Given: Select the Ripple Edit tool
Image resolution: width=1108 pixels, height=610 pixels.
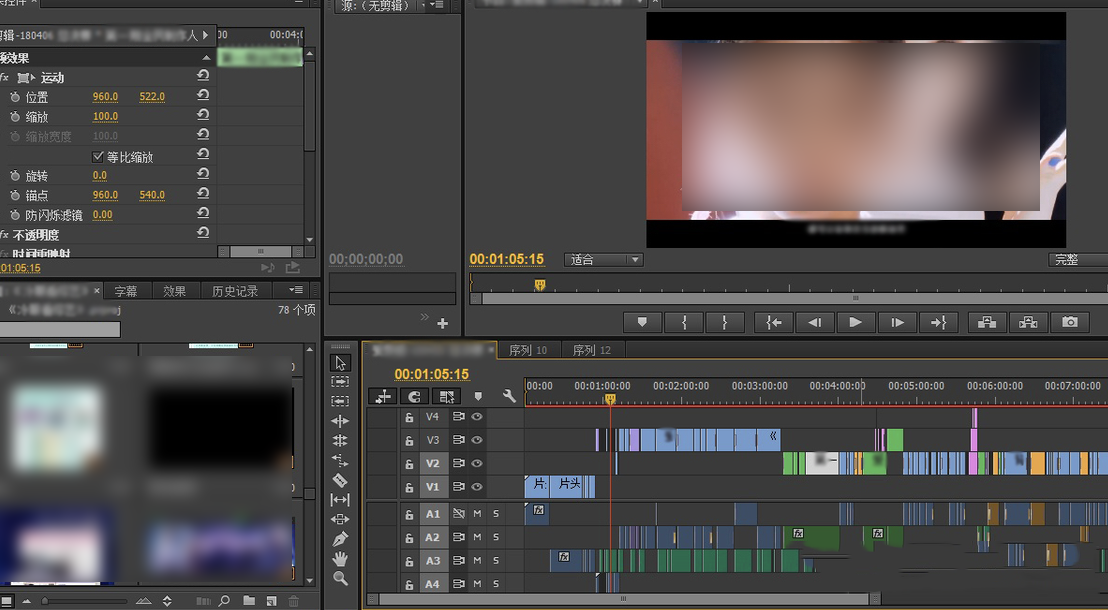Looking at the screenshot, I should [x=340, y=421].
